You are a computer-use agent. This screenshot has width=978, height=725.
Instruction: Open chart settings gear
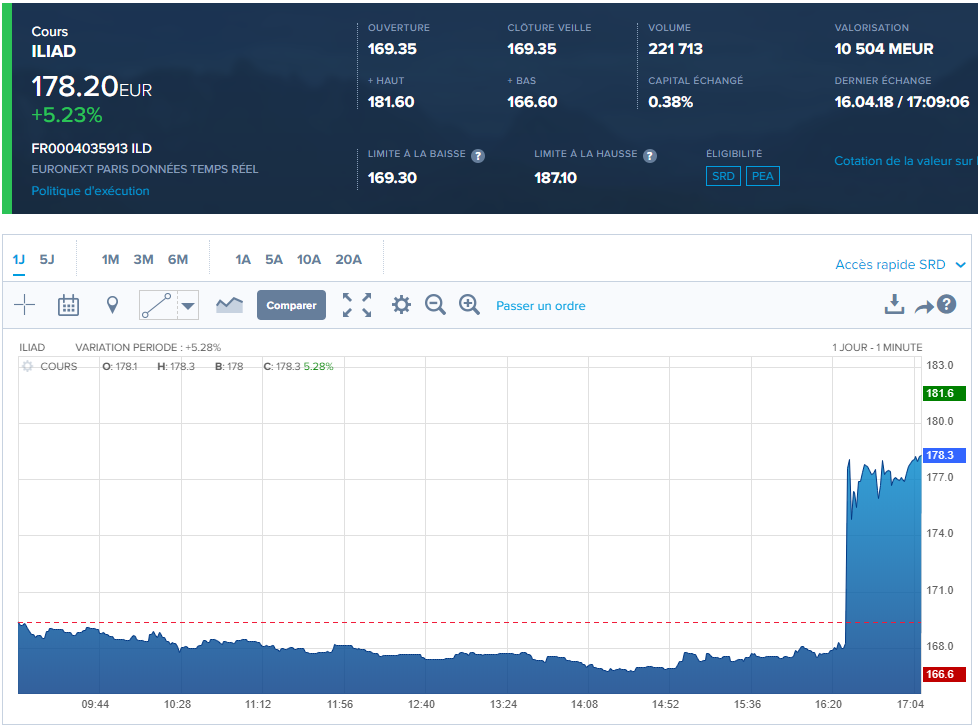click(401, 305)
